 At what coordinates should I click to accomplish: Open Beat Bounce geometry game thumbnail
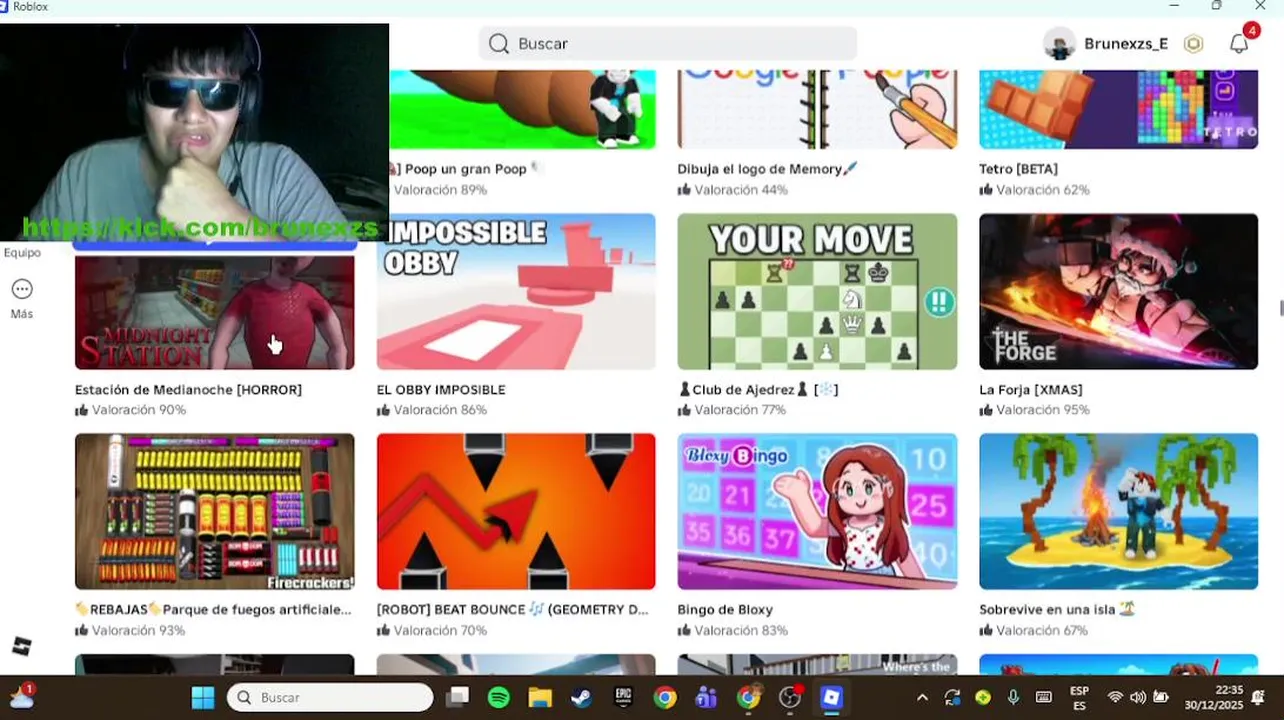[x=516, y=511]
